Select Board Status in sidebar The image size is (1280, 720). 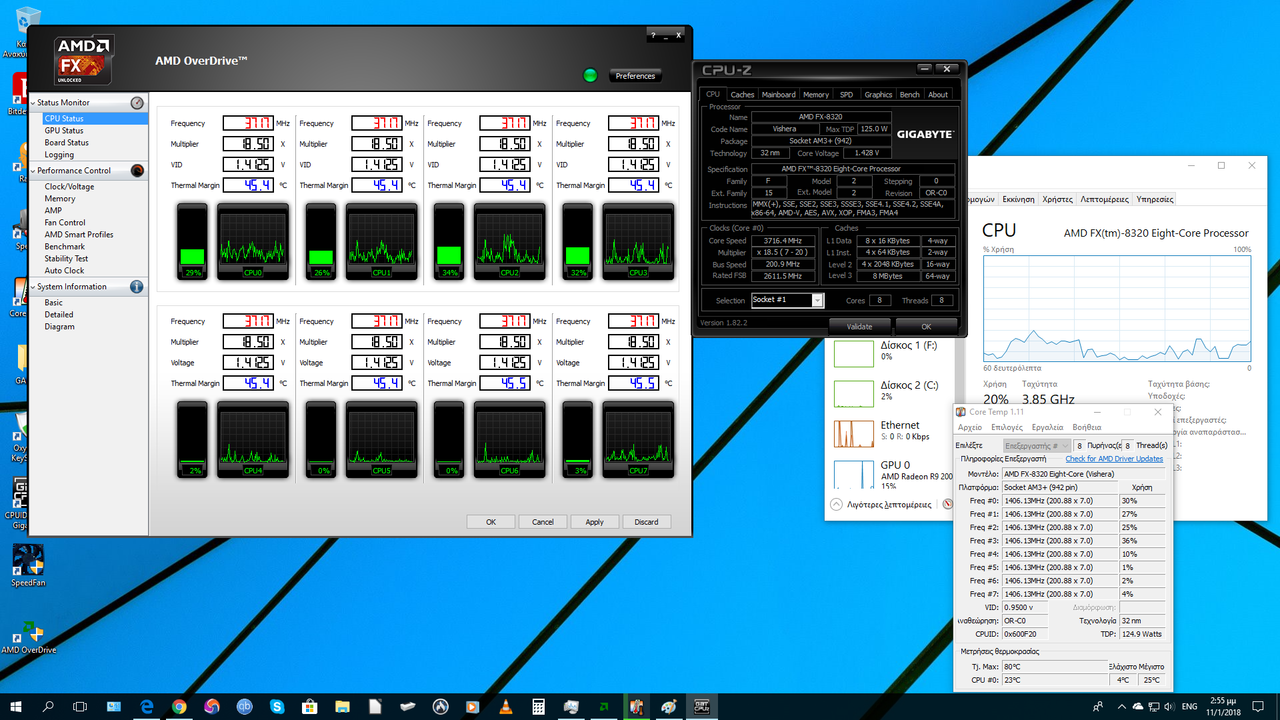67,143
